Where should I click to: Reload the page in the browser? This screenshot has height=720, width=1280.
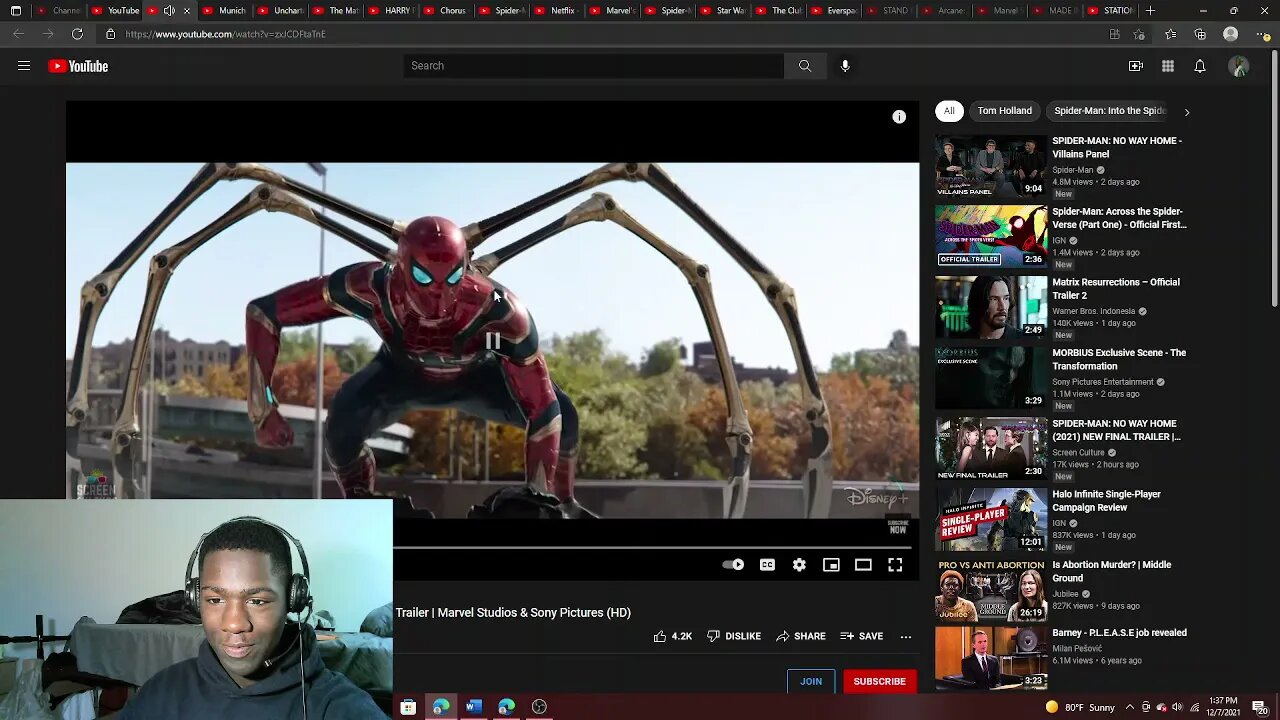tap(77, 34)
